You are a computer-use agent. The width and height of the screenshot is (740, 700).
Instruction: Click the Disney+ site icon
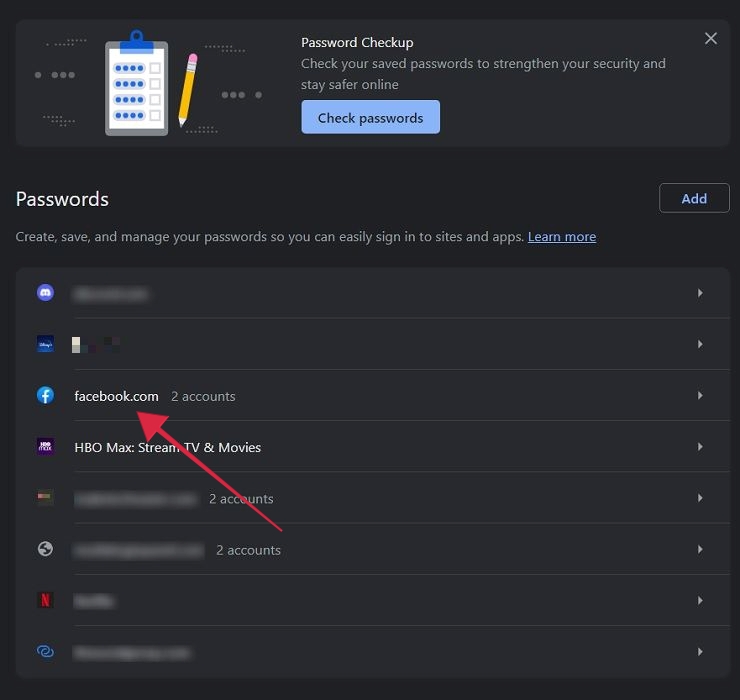45,344
